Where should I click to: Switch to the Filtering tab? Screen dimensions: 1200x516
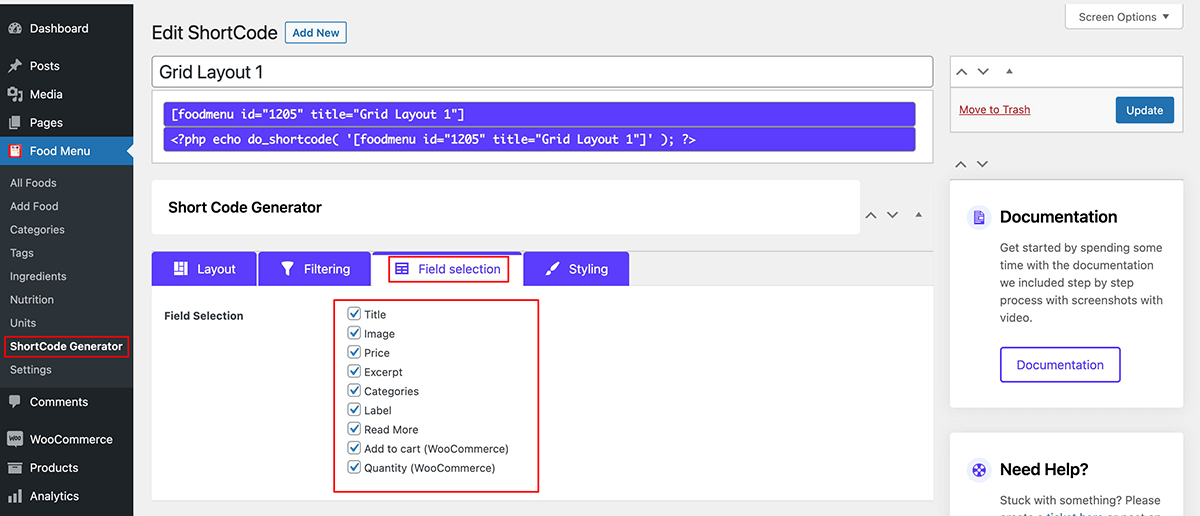(x=315, y=269)
